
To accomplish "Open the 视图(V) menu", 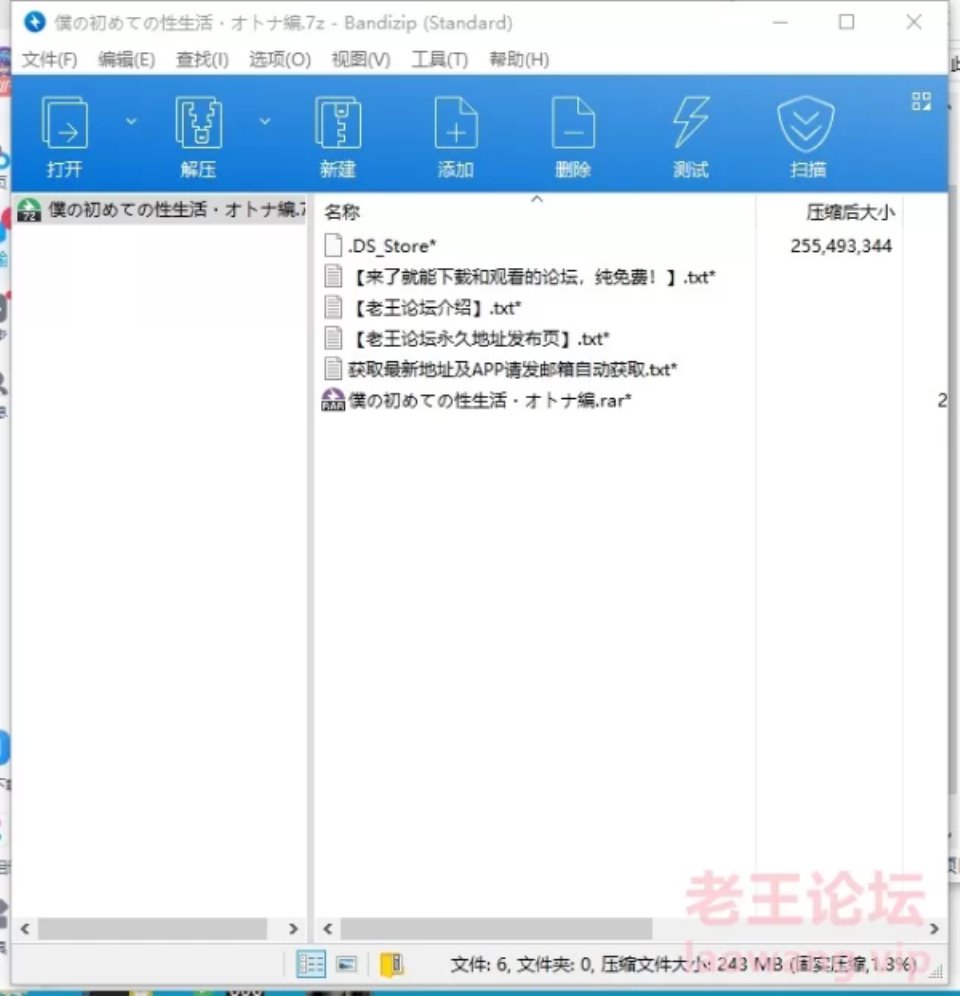I will (x=361, y=60).
